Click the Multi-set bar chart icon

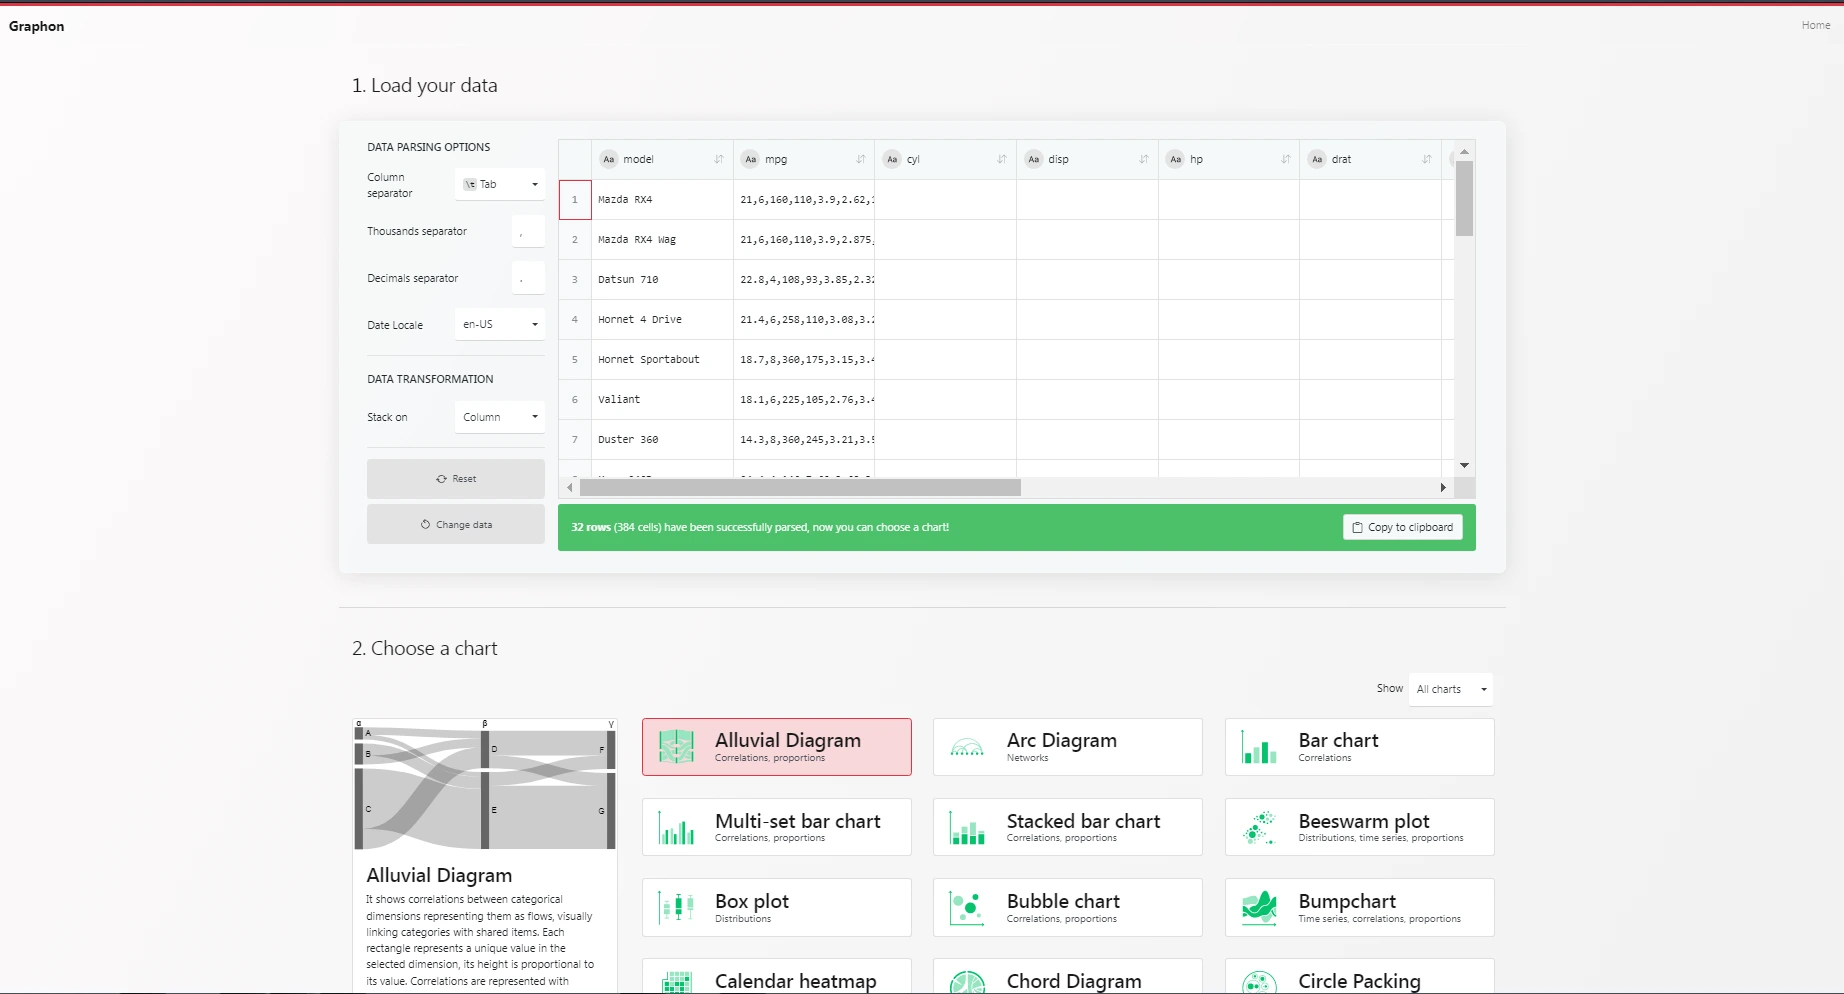[676, 827]
